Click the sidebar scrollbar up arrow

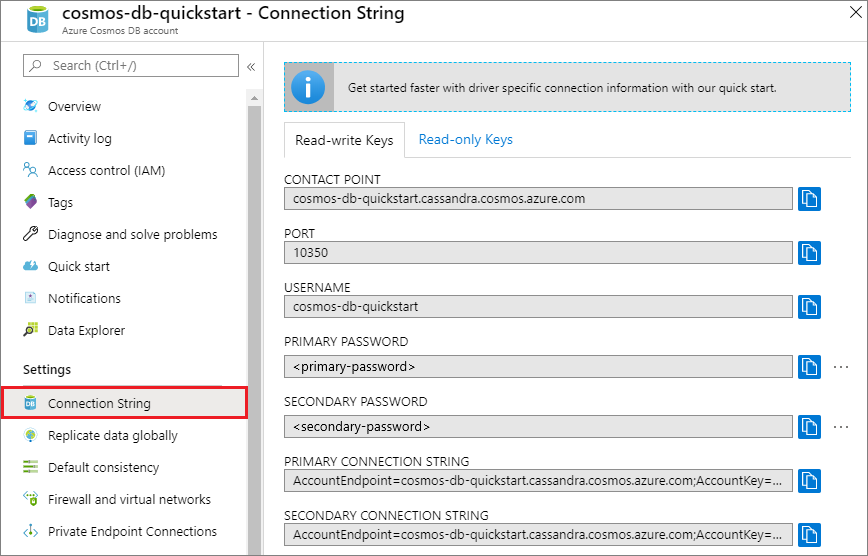[x=255, y=99]
